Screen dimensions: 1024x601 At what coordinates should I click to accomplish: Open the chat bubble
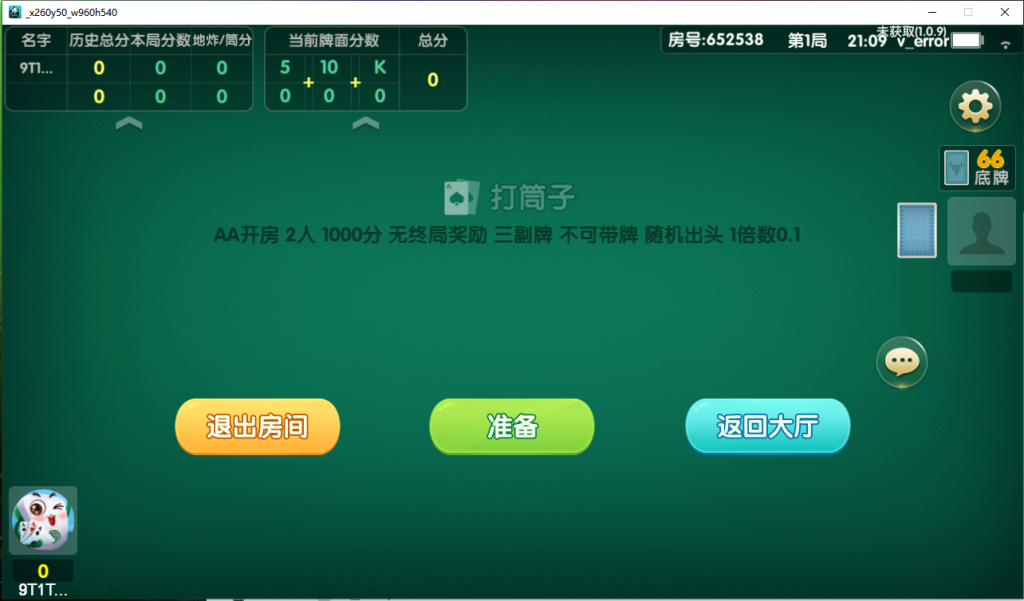[901, 362]
